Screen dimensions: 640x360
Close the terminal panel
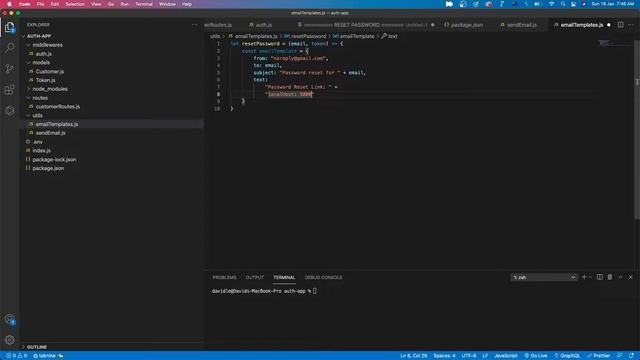pos(631,277)
